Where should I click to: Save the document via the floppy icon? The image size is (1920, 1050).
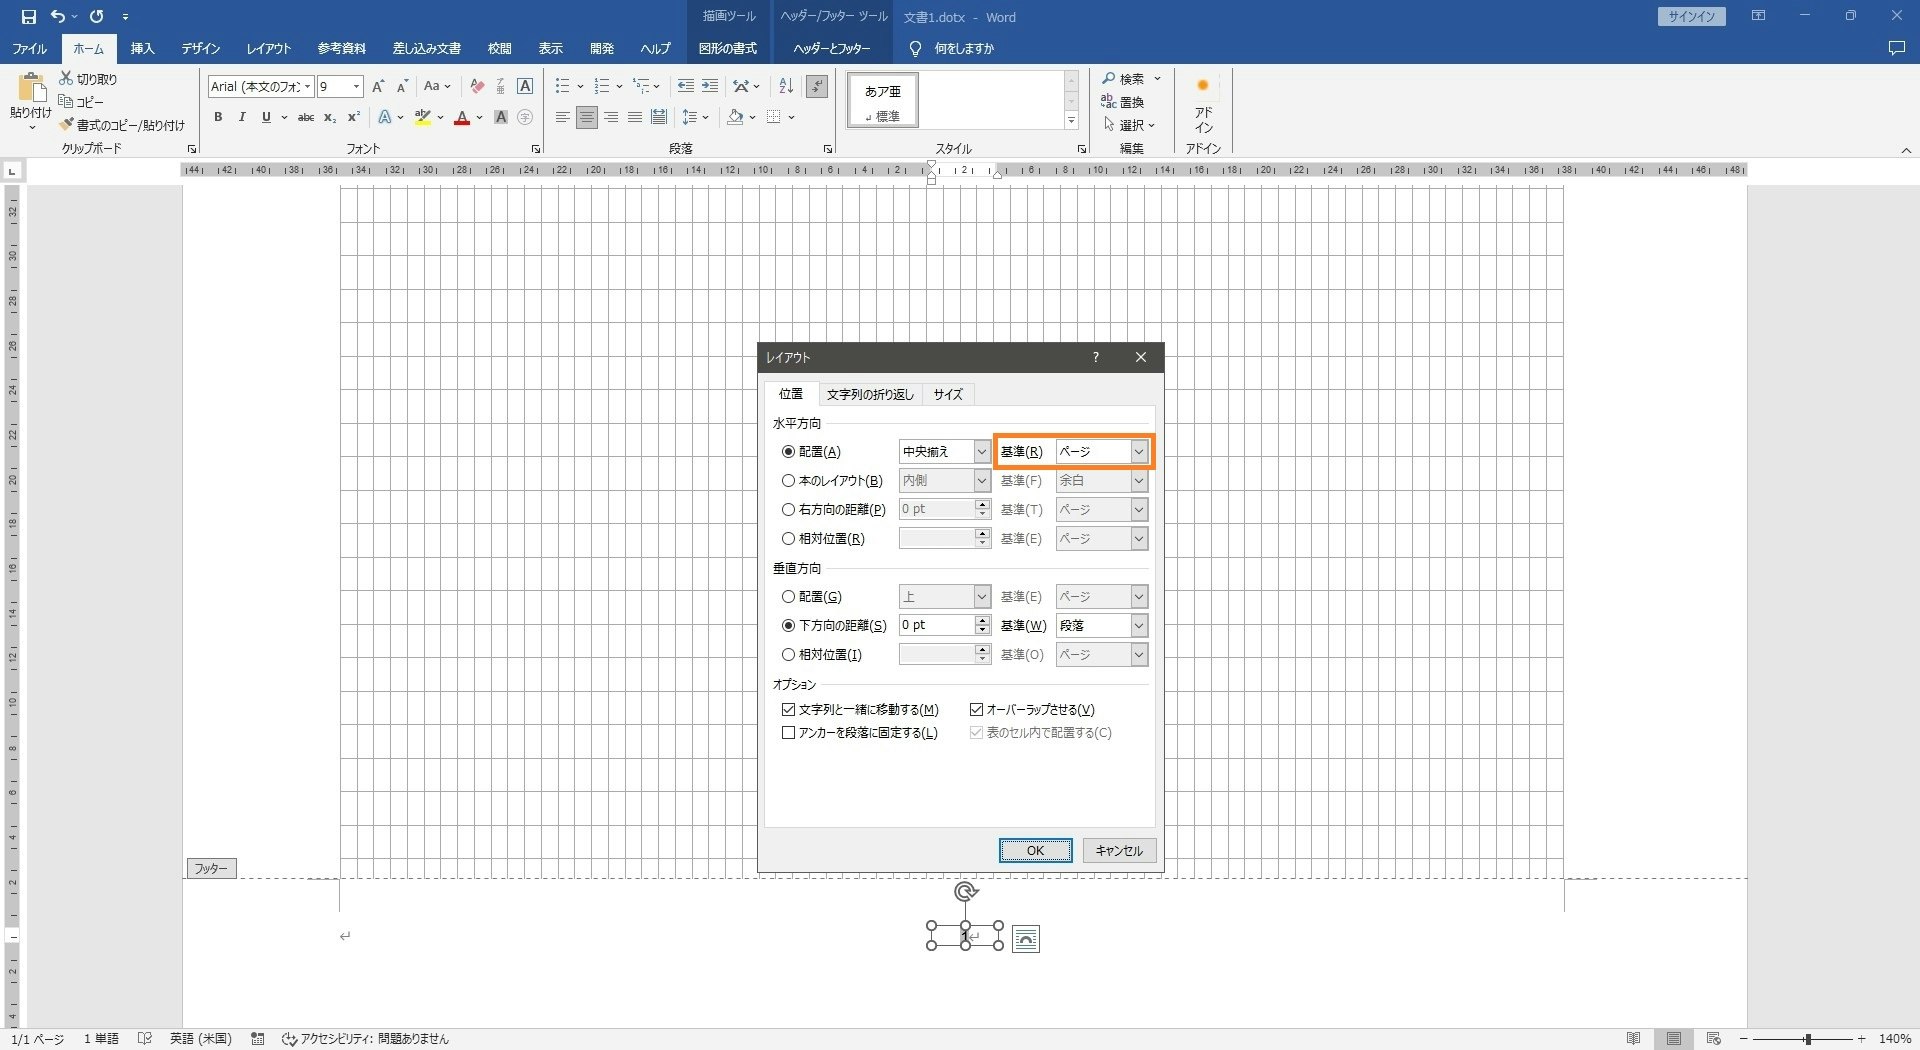pyautogui.click(x=28, y=16)
